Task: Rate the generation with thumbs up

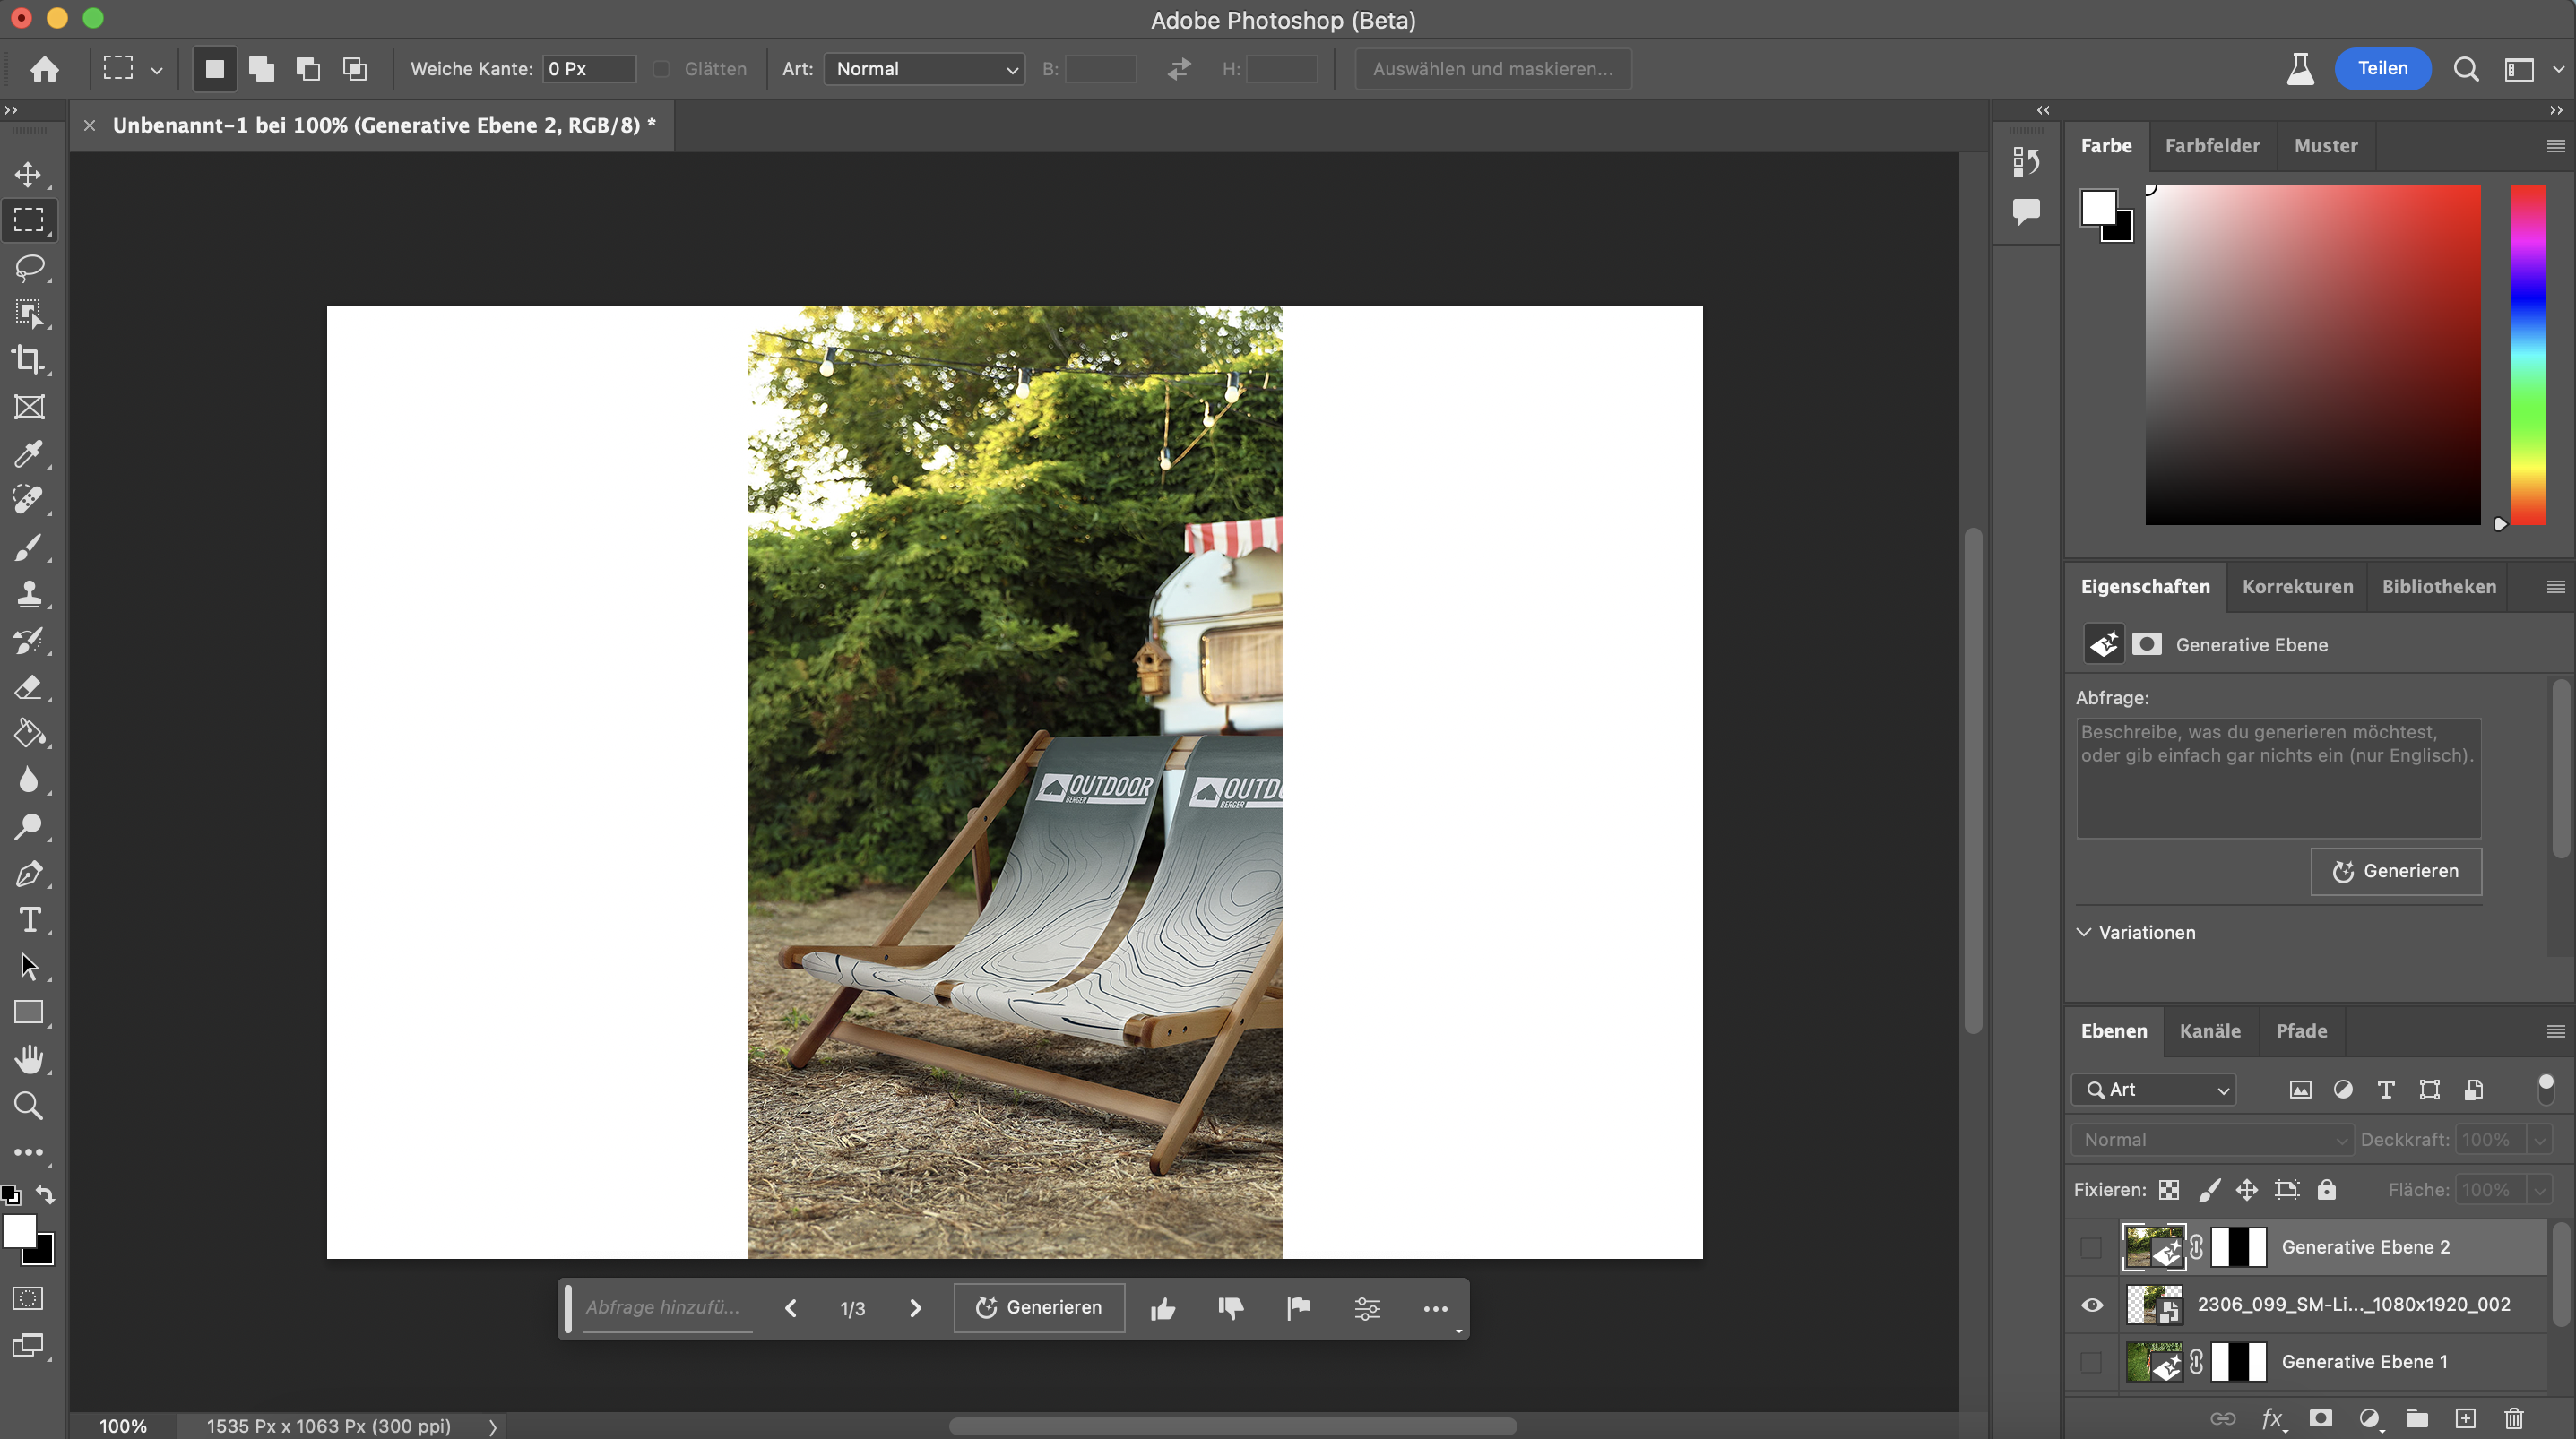Action: point(1163,1308)
